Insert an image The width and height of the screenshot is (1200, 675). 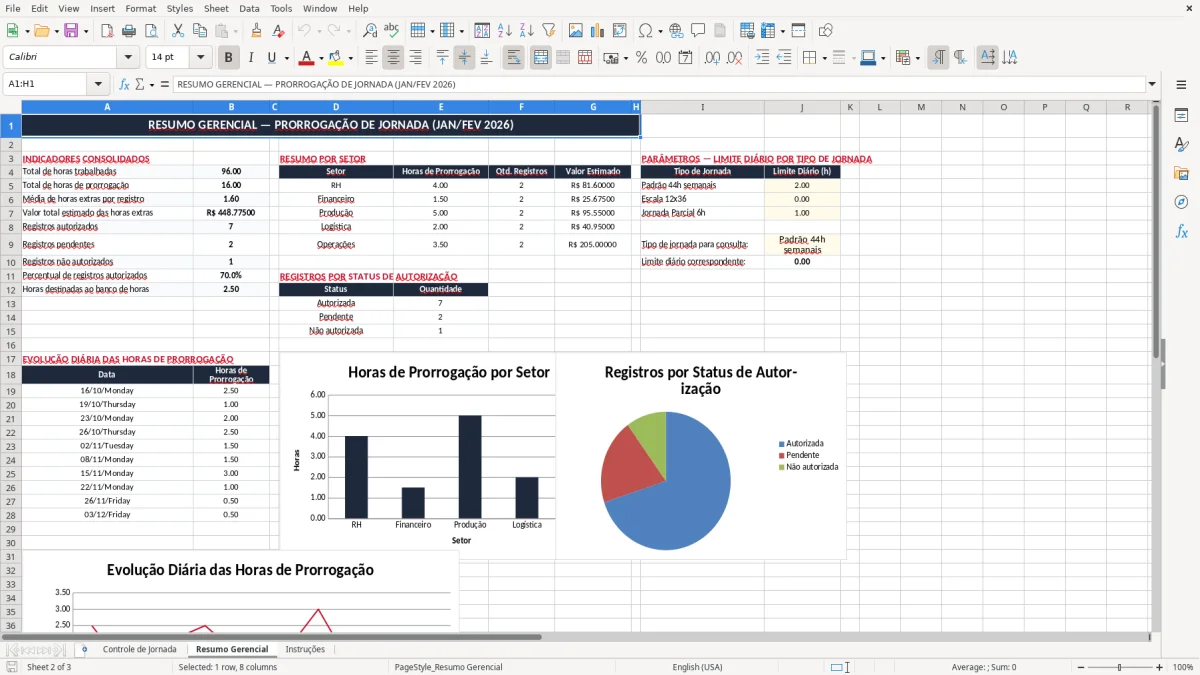pyautogui.click(x=575, y=31)
